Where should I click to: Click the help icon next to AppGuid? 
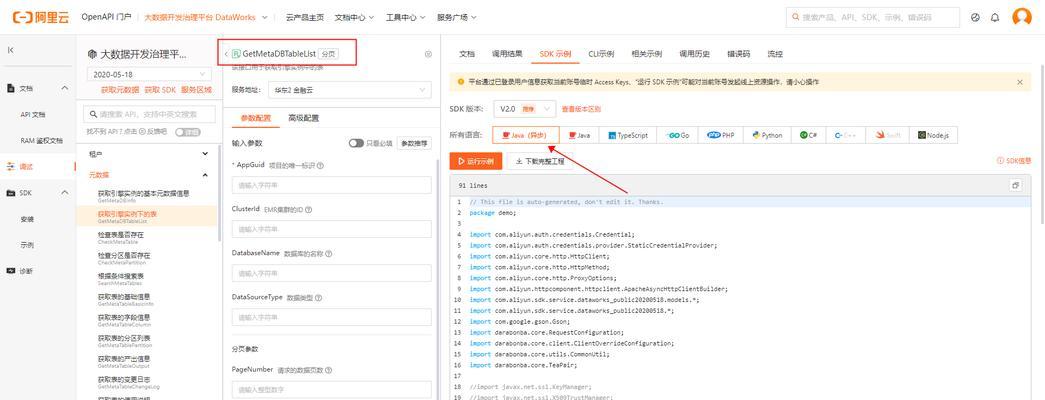[321, 165]
